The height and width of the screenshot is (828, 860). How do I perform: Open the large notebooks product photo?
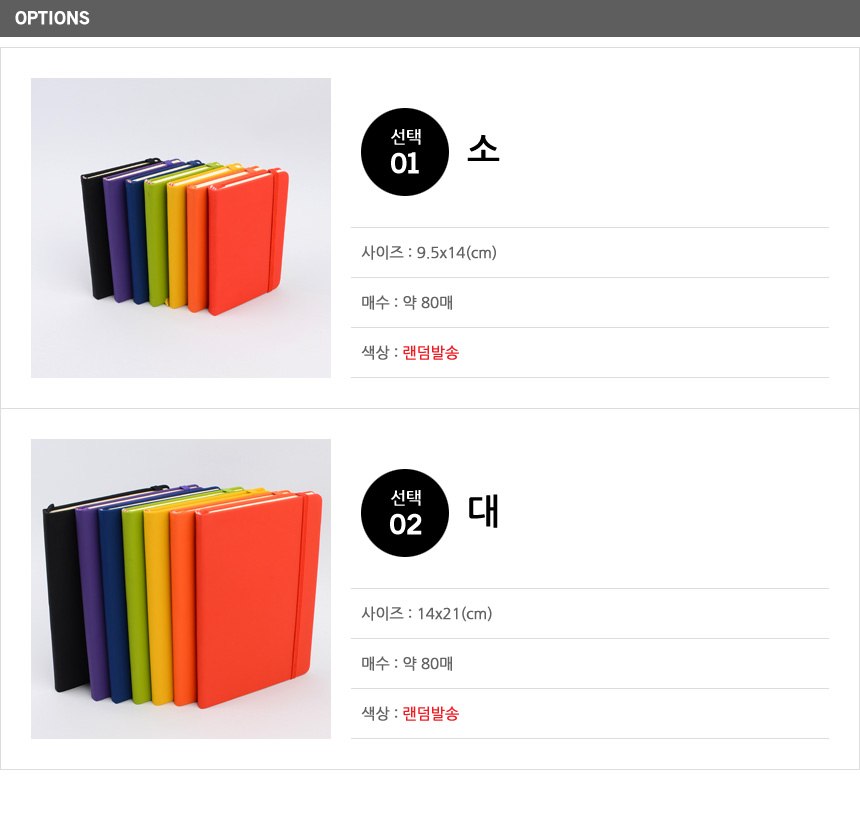pyautogui.click(x=180, y=589)
